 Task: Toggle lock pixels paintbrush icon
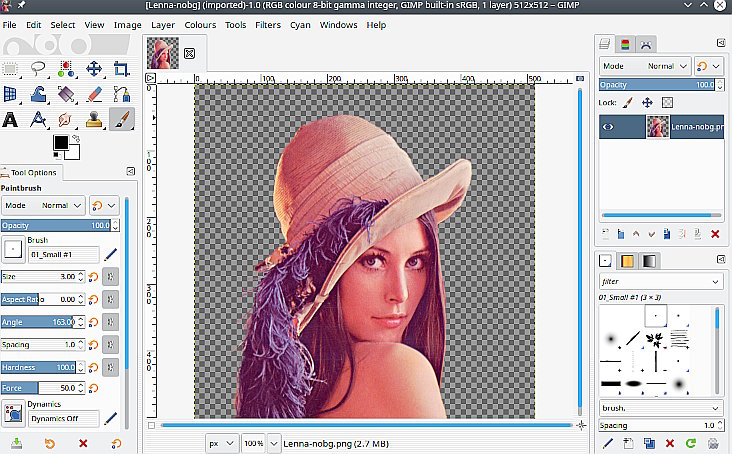(x=628, y=102)
